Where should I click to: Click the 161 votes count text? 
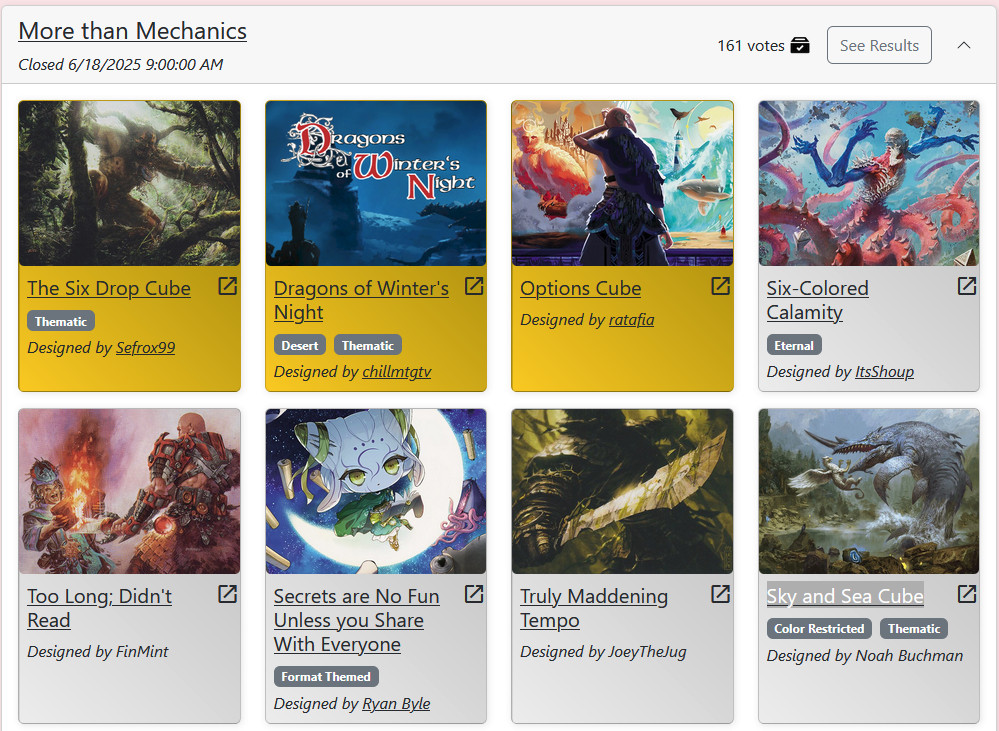click(x=751, y=46)
